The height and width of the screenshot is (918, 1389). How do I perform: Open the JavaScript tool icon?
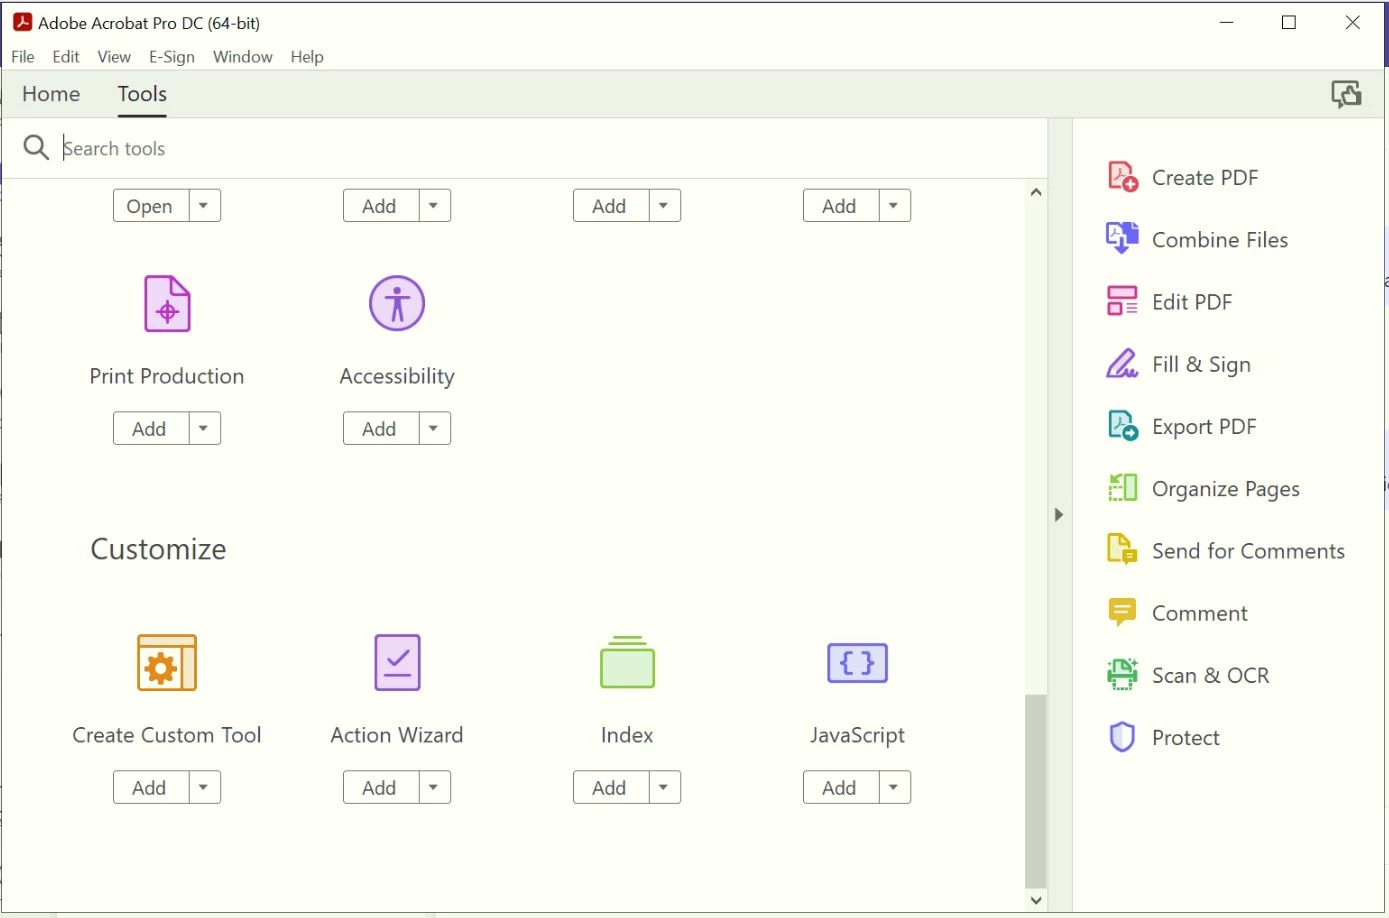click(857, 662)
